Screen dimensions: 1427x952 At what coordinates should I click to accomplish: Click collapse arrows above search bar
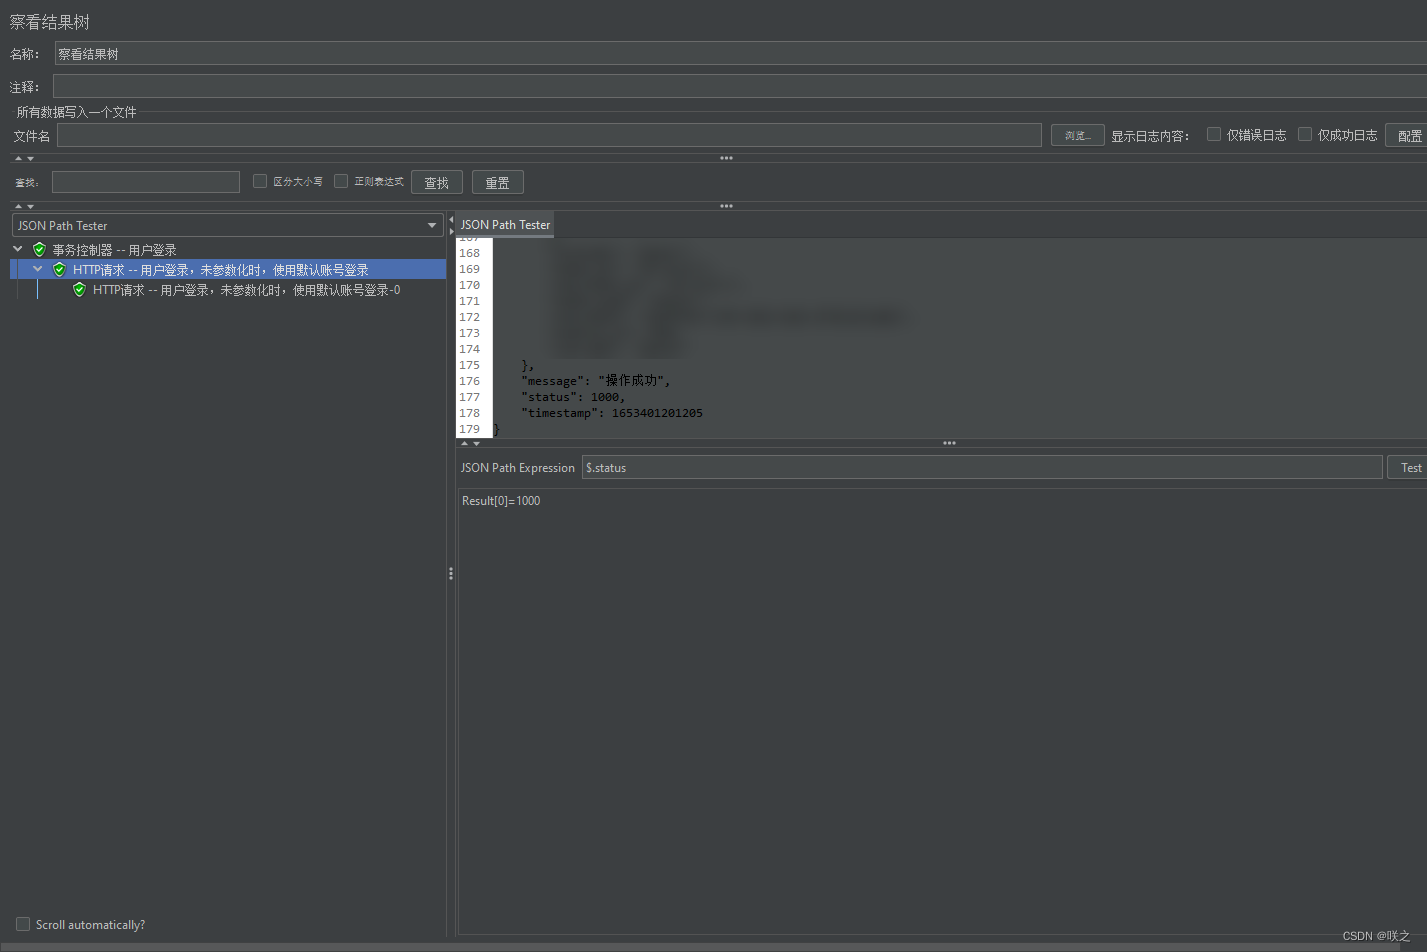24,158
